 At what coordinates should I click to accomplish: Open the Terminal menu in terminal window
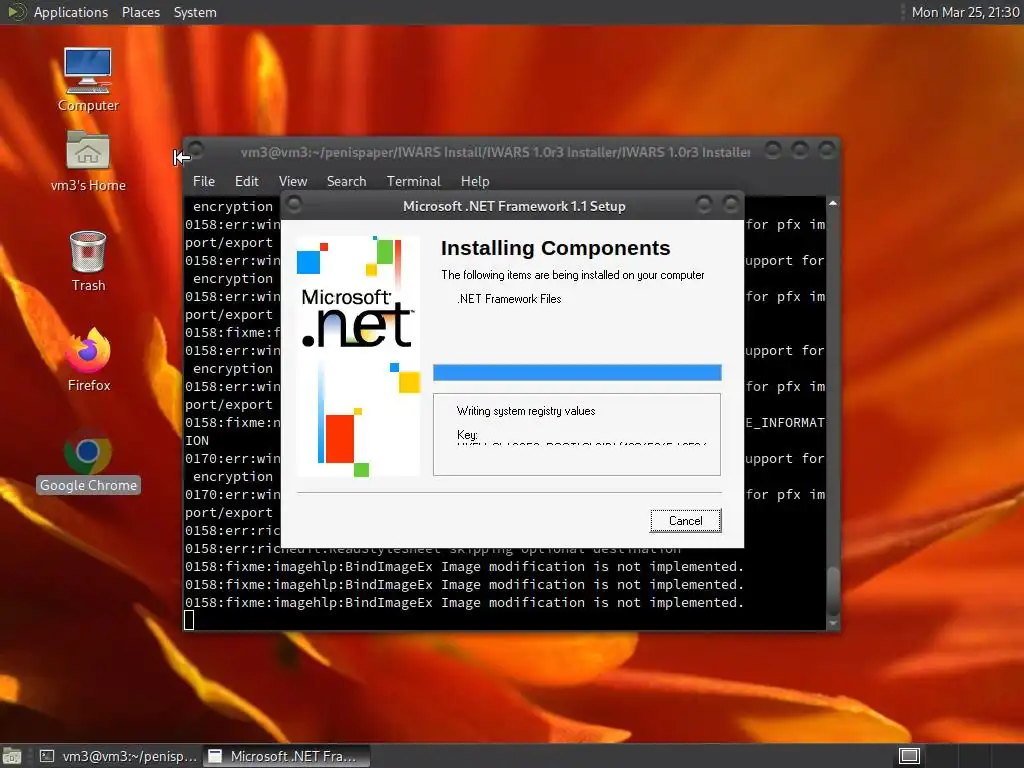pos(413,181)
